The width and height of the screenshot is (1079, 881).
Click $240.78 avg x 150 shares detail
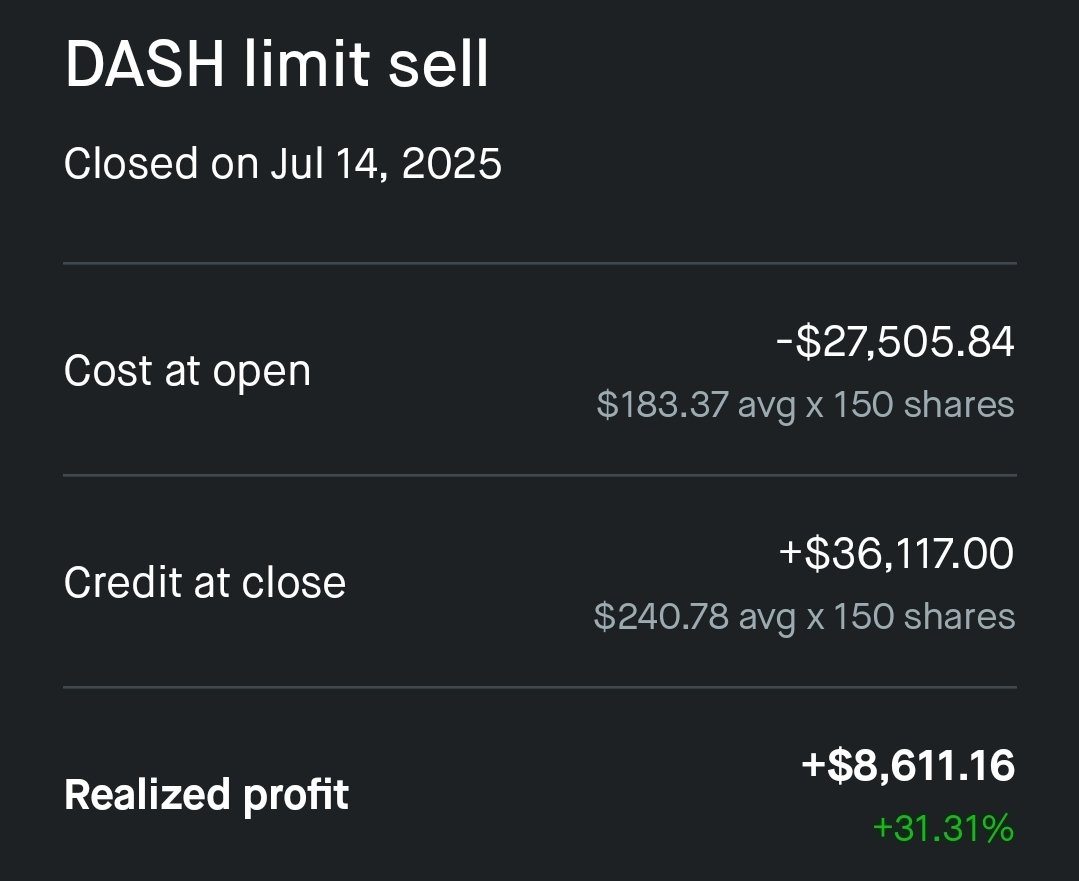tap(804, 616)
